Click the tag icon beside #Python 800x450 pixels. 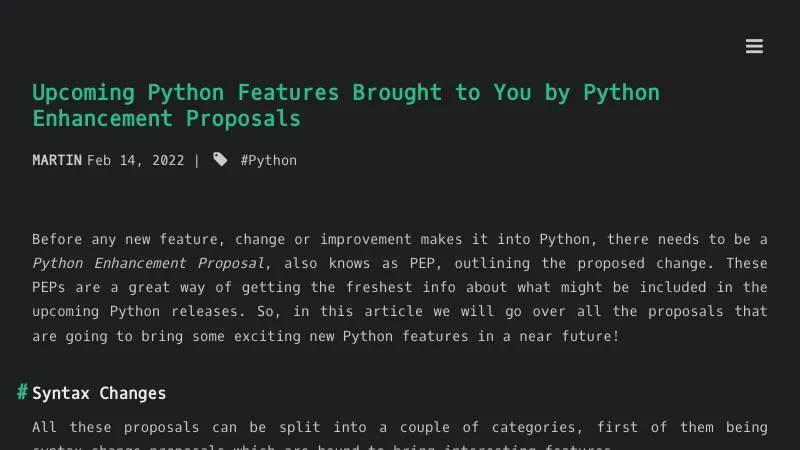[x=220, y=160]
